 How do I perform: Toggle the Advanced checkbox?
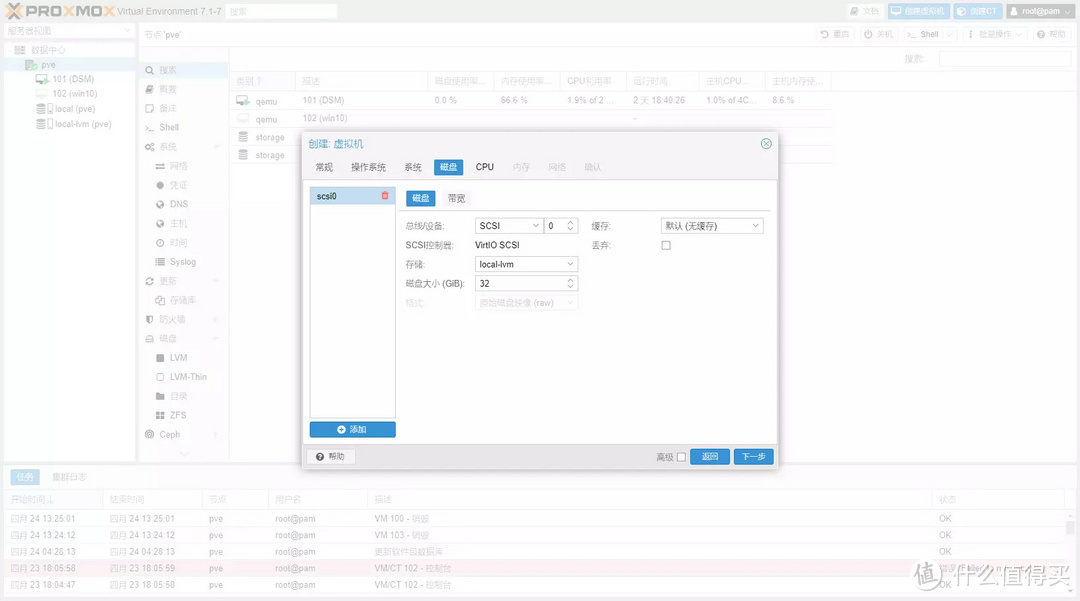681,457
